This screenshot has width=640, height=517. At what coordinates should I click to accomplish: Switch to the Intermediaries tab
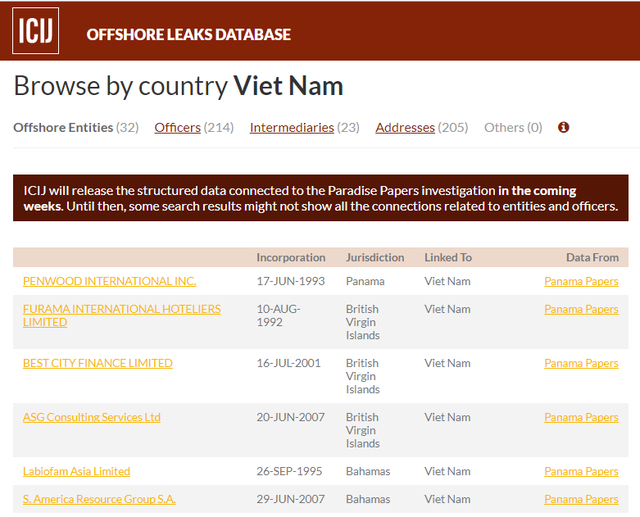(x=304, y=128)
